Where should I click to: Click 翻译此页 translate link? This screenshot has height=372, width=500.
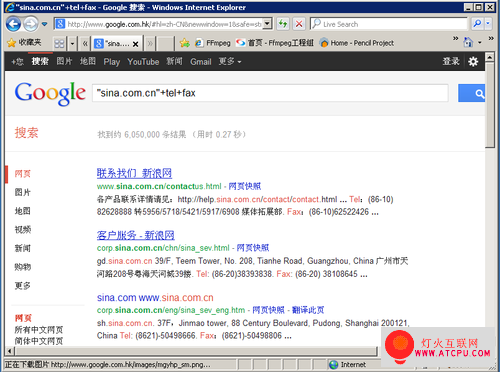pos(308,310)
